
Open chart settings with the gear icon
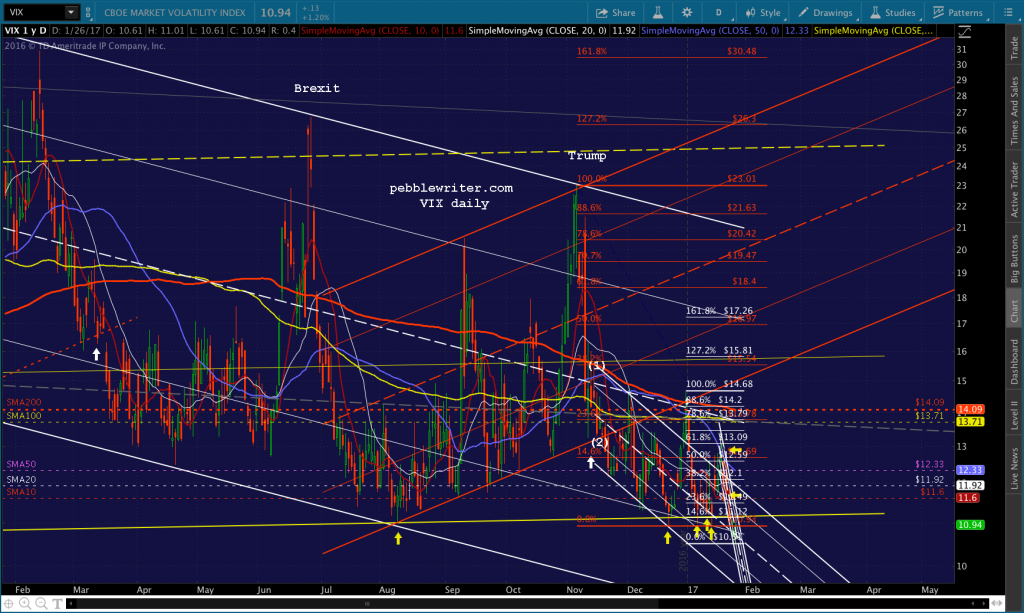coord(686,13)
